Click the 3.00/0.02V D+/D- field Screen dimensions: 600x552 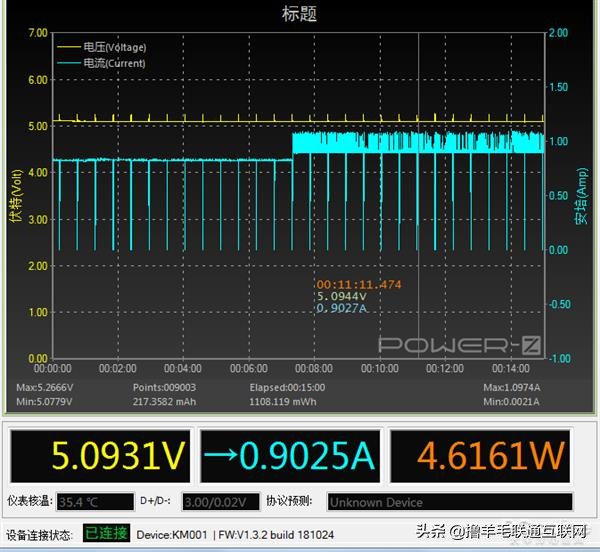click(x=221, y=502)
